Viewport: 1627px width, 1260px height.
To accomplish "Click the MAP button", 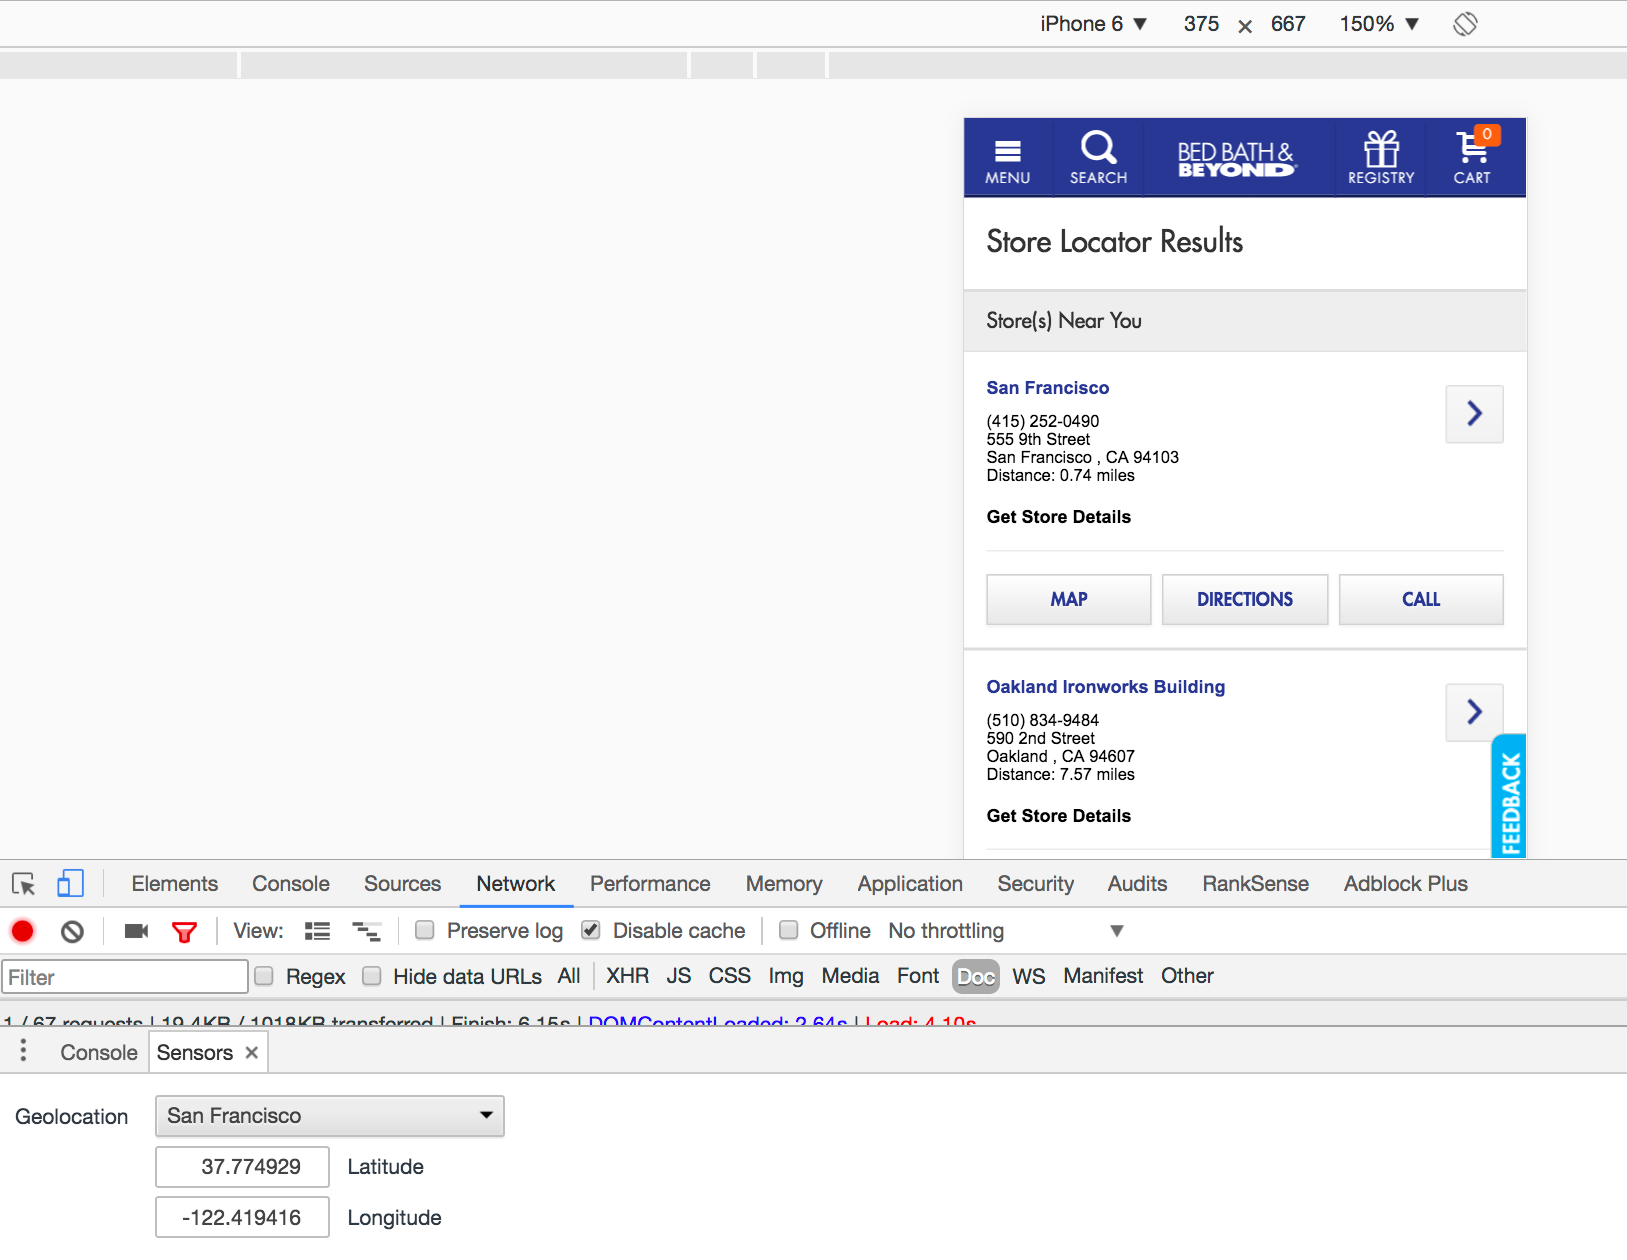I will tap(1069, 599).
